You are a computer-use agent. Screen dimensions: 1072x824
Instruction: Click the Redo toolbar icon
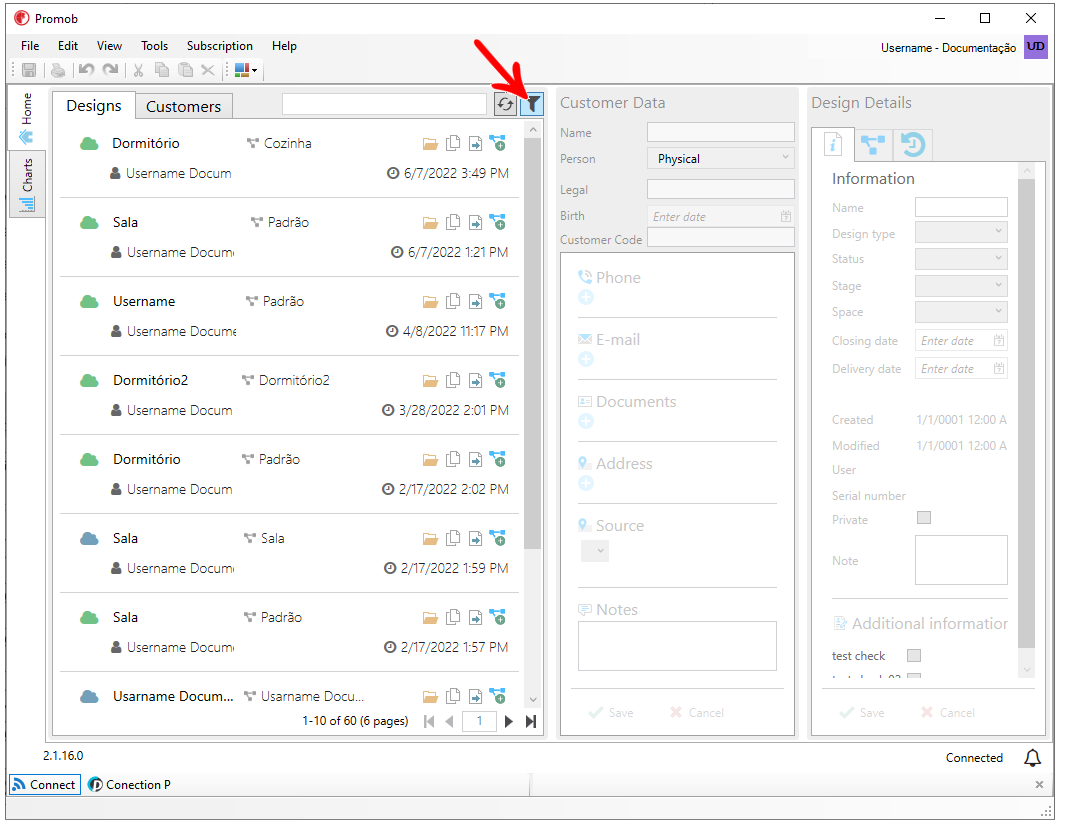click(110, 70)
